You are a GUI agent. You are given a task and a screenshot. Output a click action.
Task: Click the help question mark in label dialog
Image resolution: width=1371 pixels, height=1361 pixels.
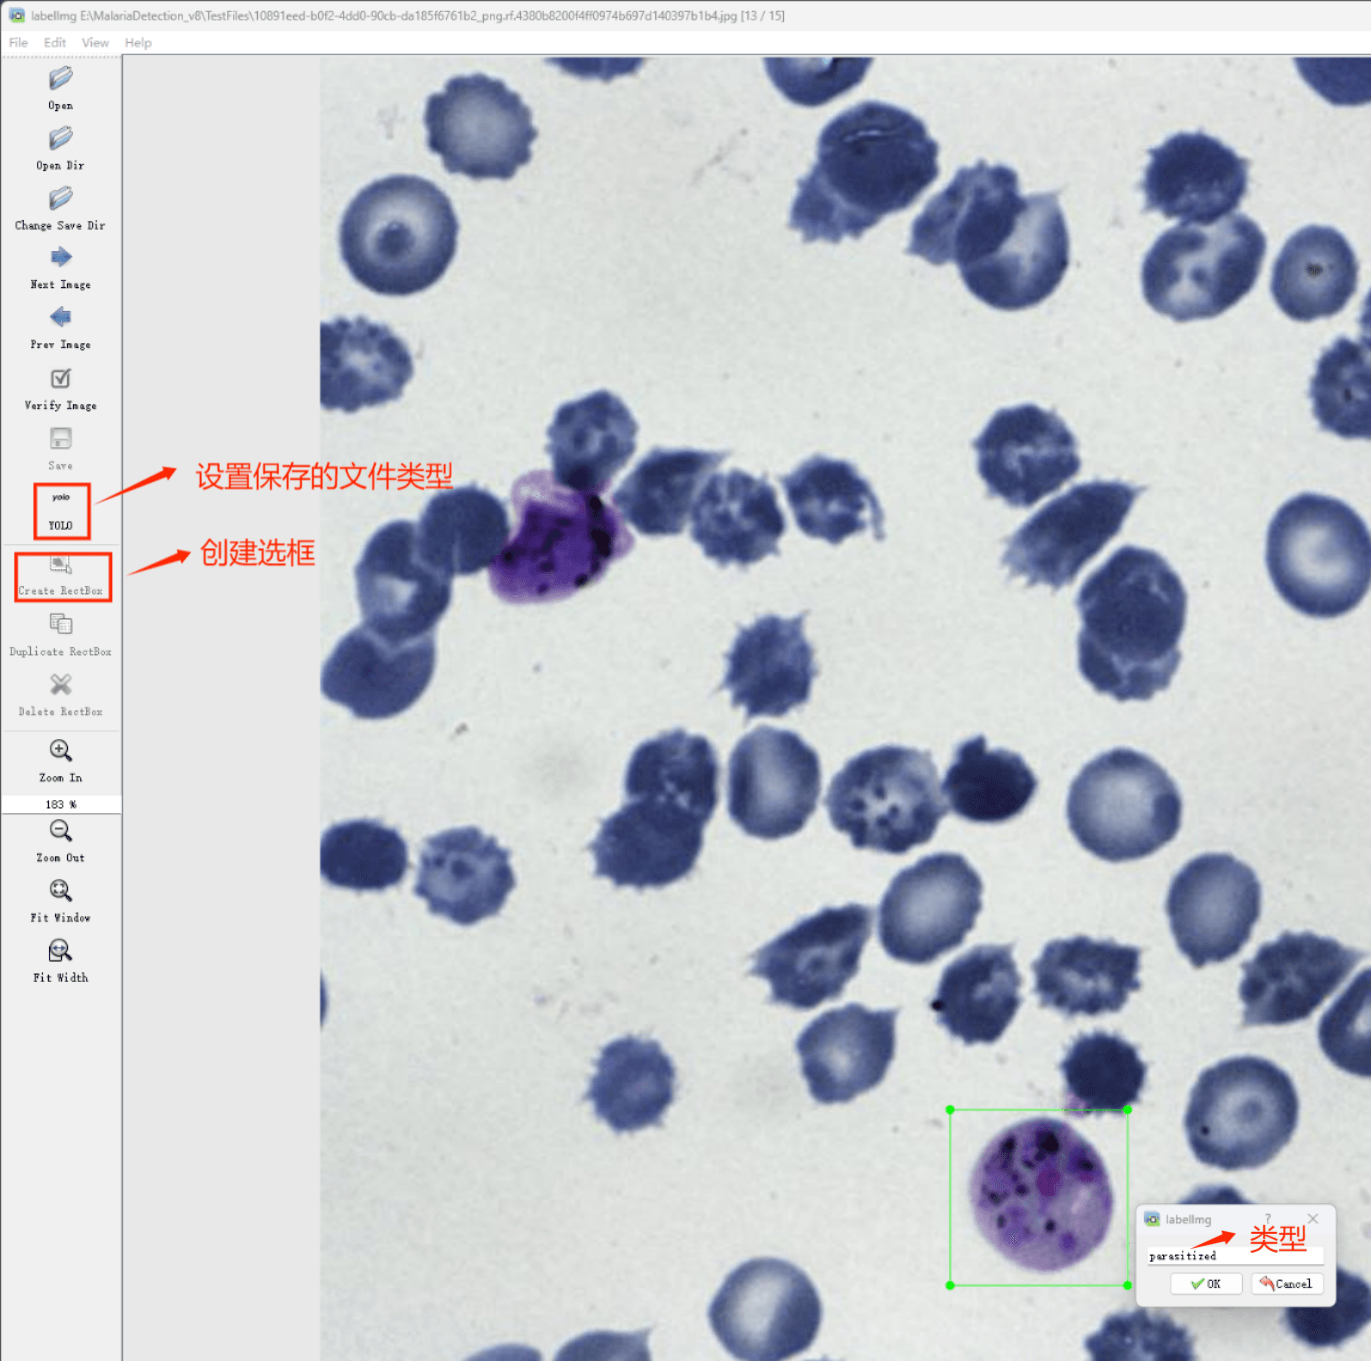pos(1268,1218)
